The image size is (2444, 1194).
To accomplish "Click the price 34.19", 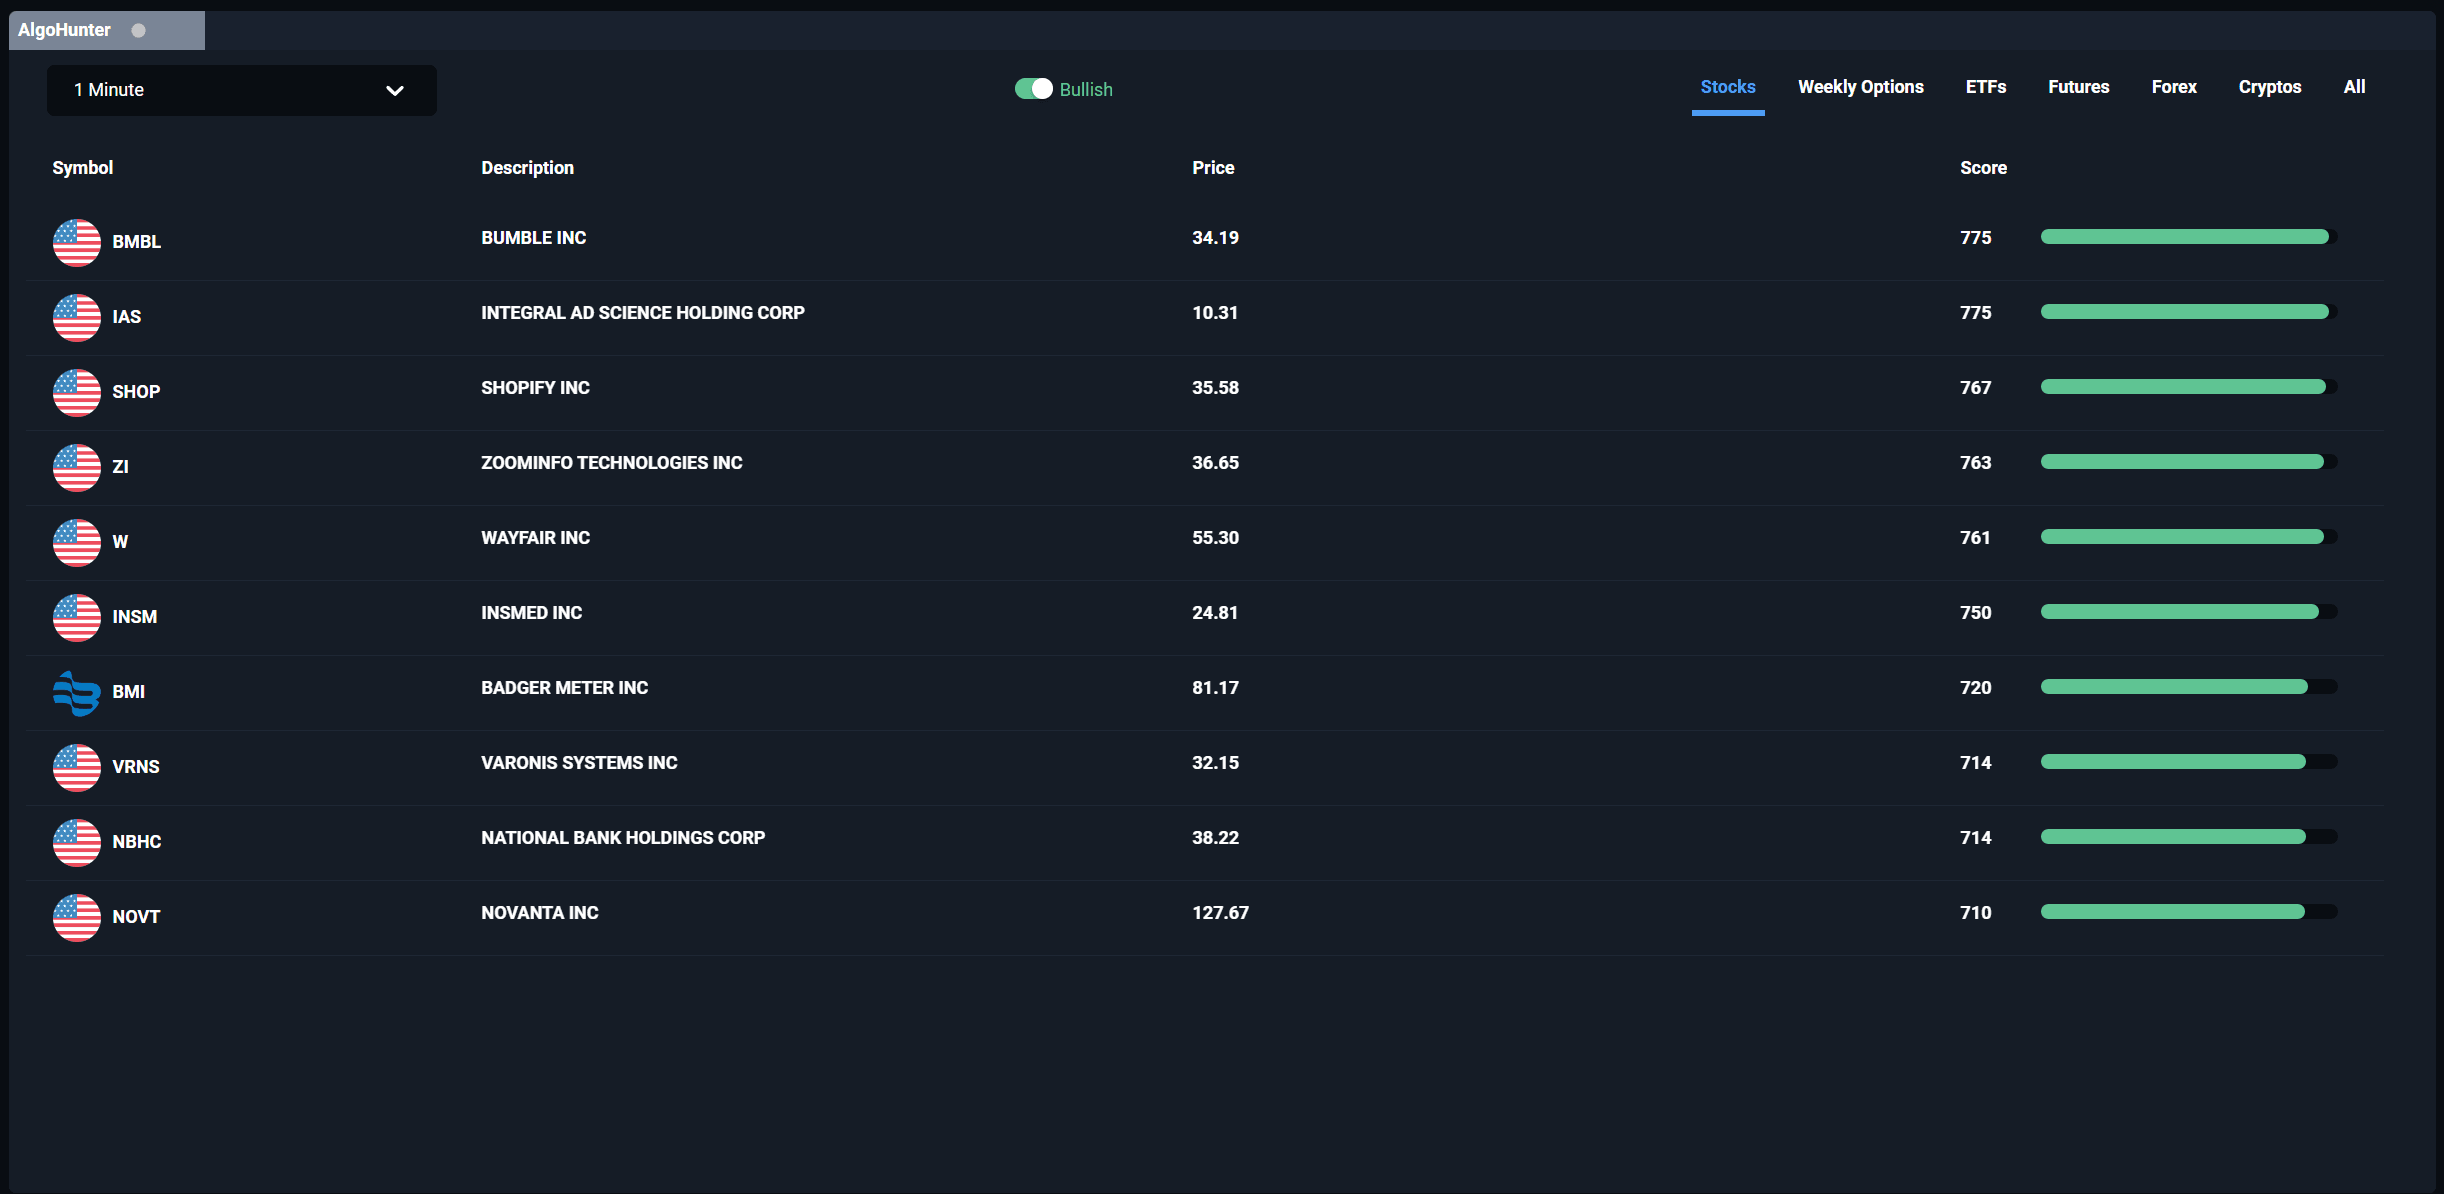I will [1216, 237].
